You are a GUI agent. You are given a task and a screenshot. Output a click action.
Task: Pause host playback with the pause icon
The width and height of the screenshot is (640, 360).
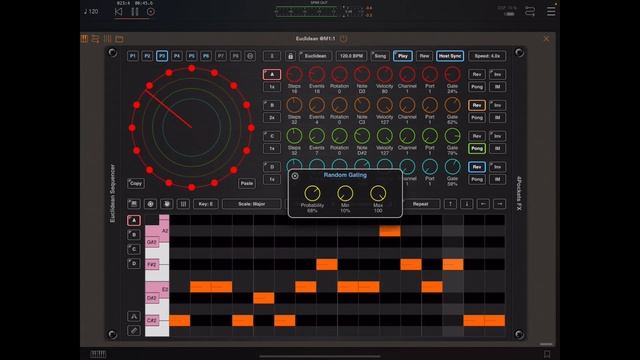pyautogui.click(x=135, y=12)
